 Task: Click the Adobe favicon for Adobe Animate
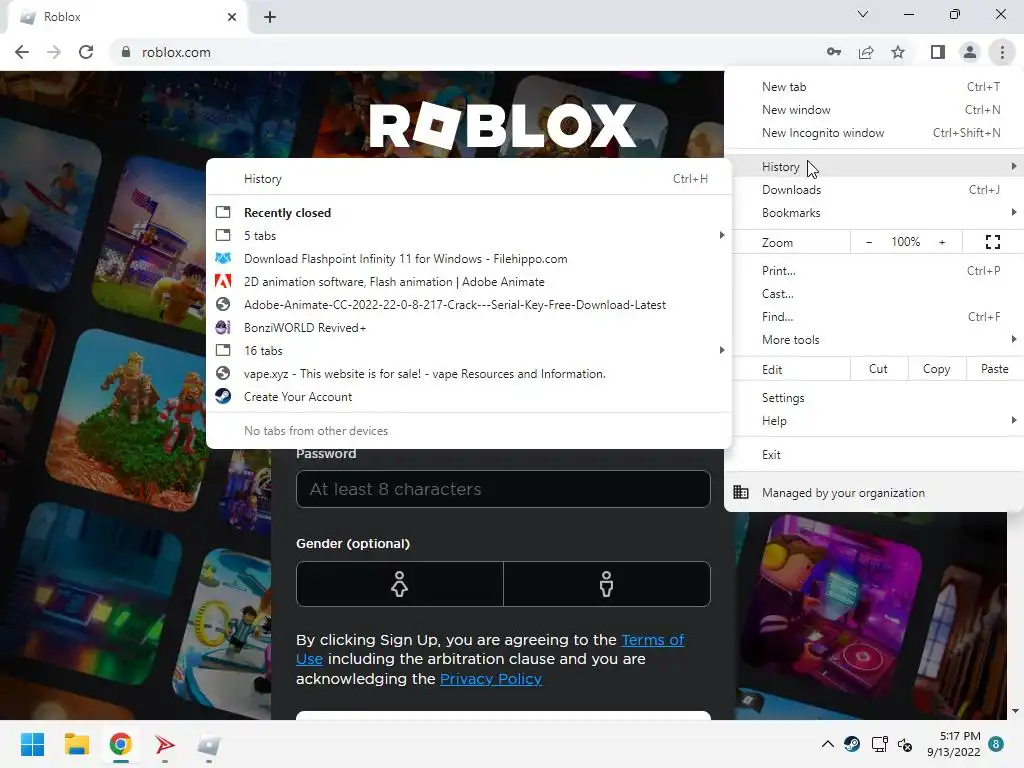[223, 281]
